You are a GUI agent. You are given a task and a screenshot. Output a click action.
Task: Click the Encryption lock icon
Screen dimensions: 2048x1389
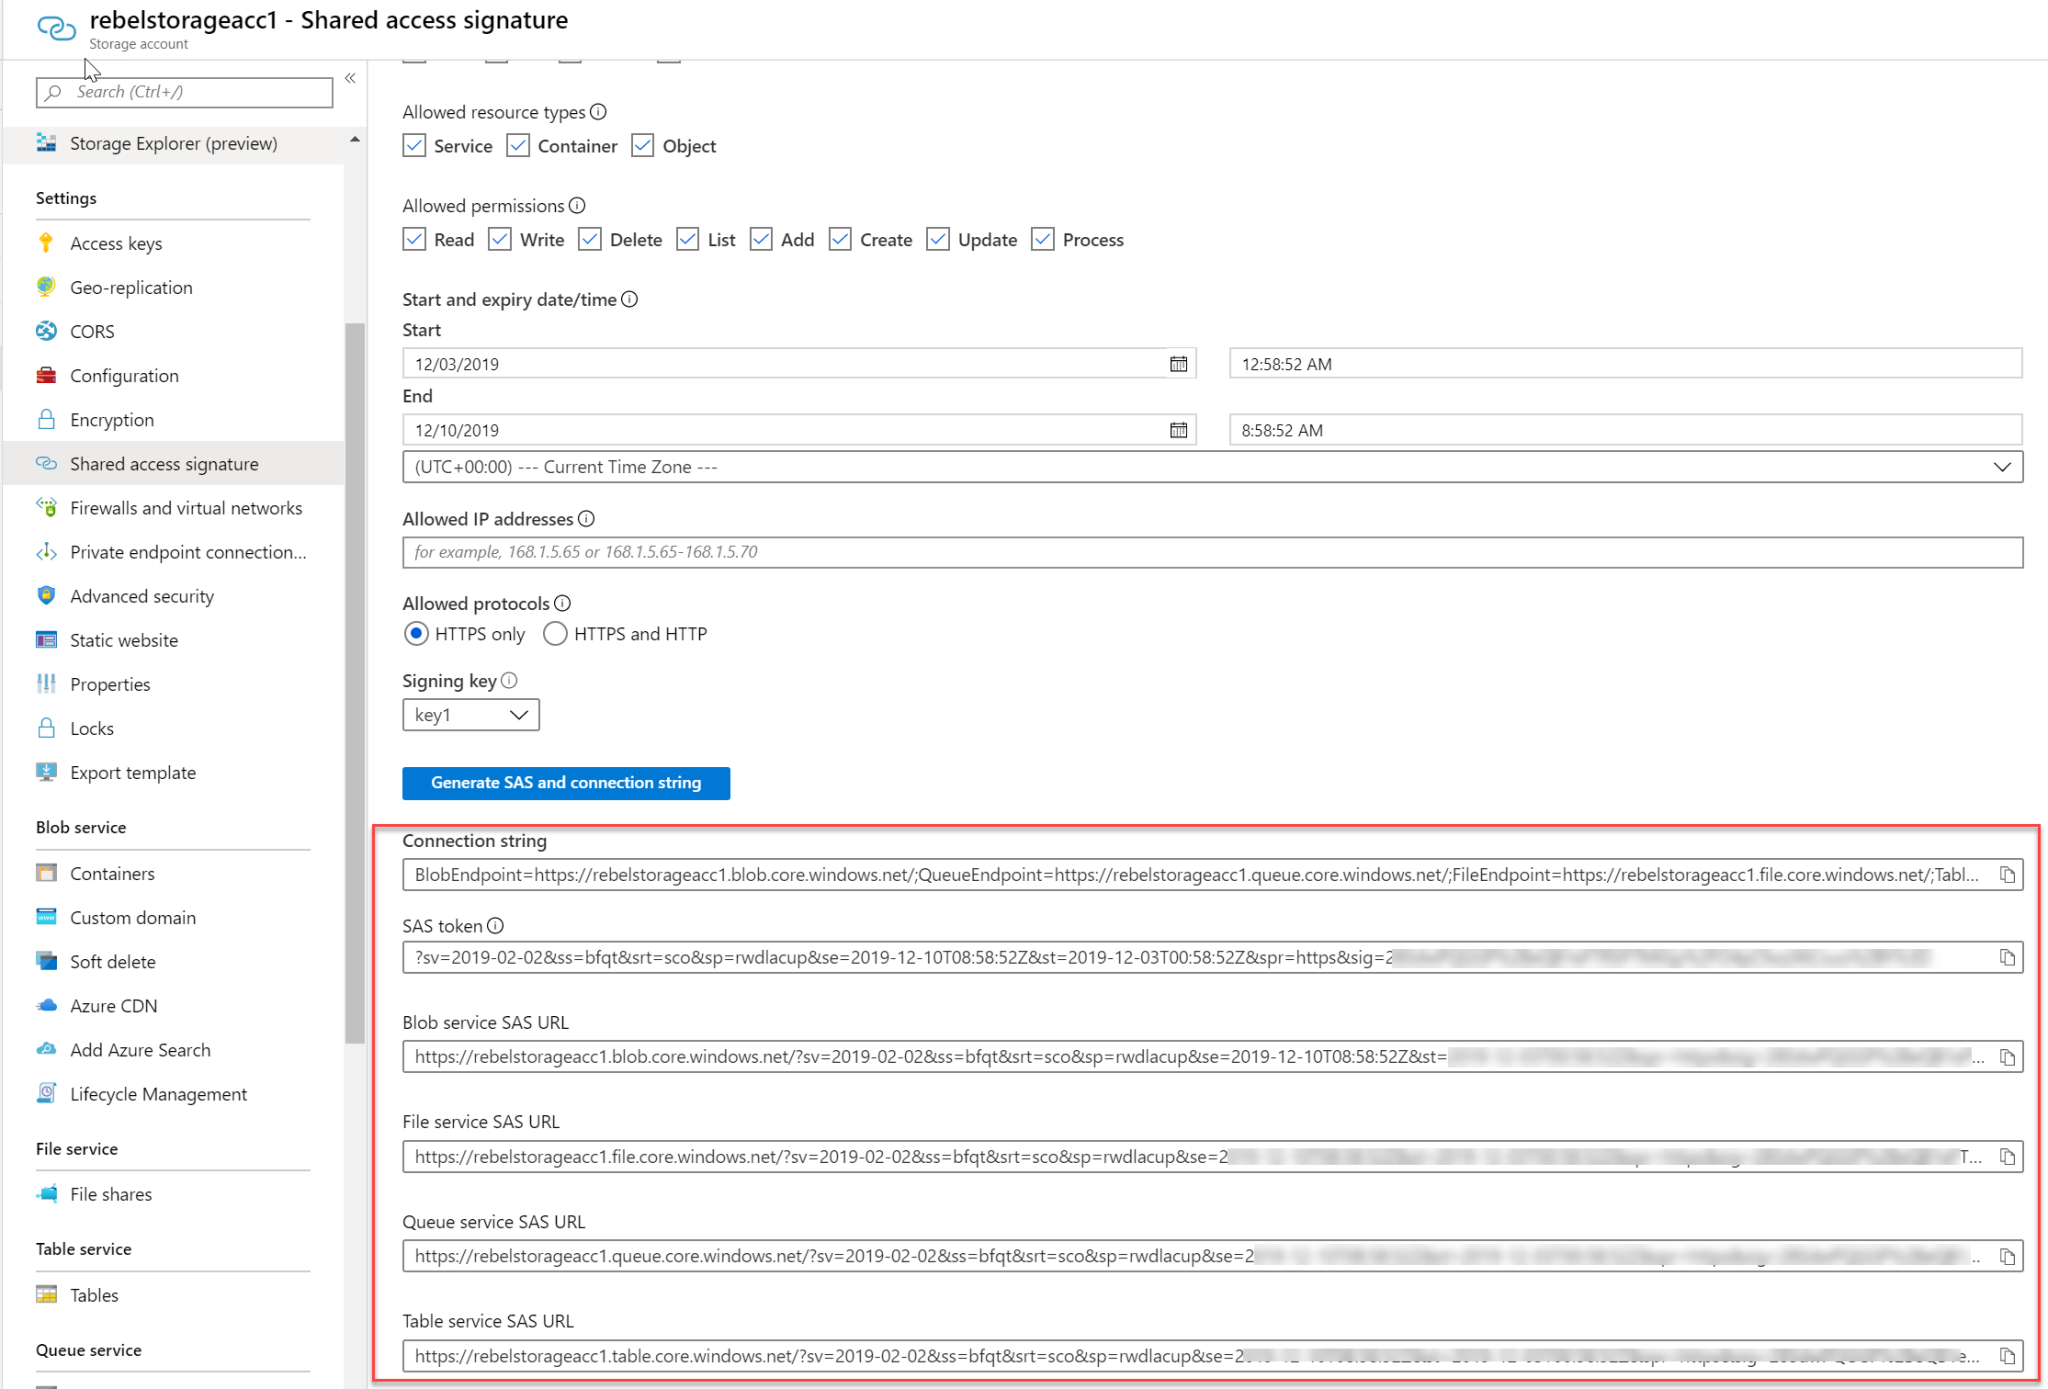pyautogui.click(x=46, y=419)
